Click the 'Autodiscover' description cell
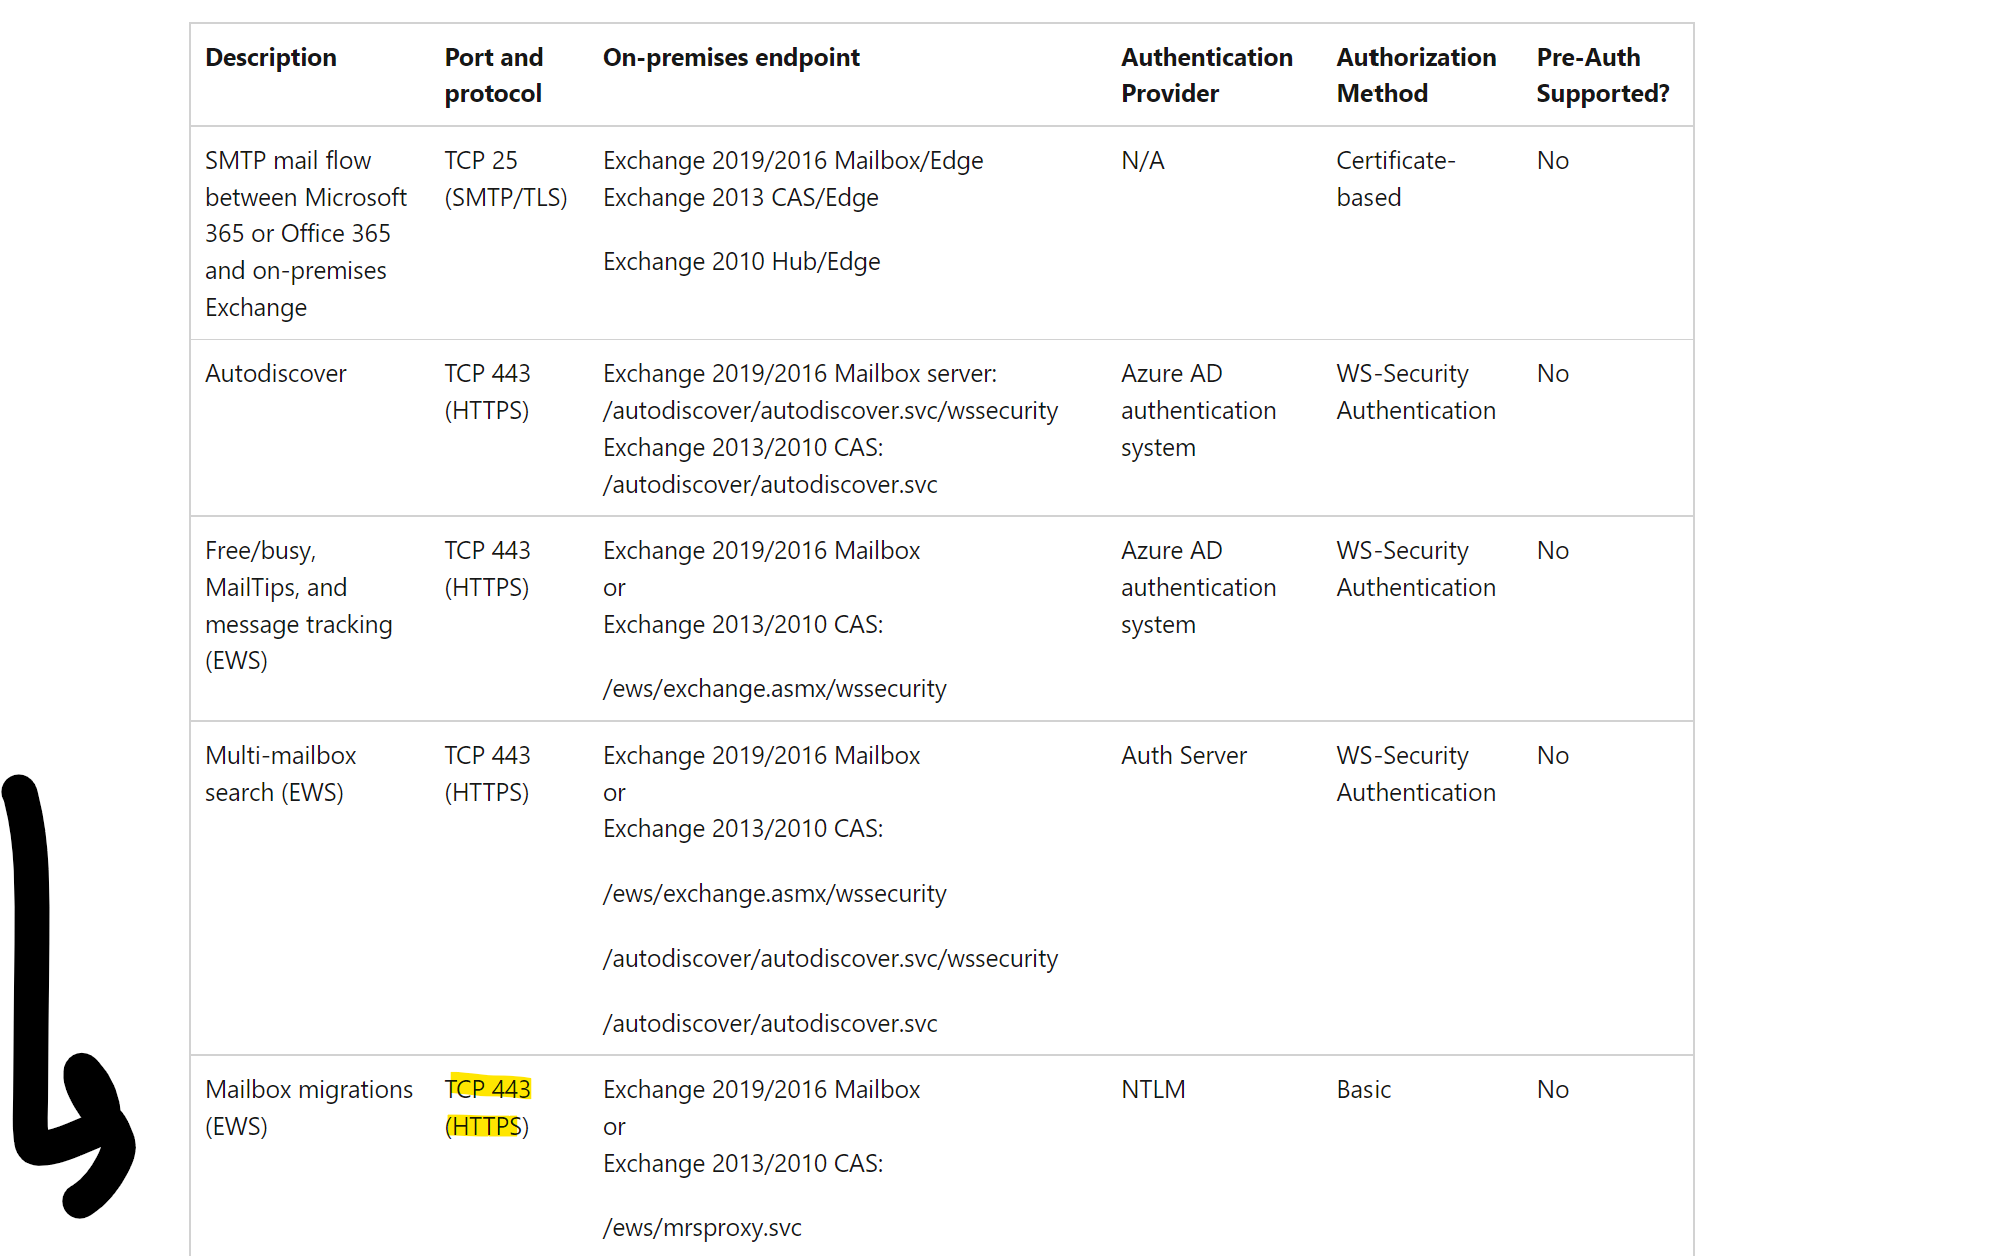 click(276, 374)
